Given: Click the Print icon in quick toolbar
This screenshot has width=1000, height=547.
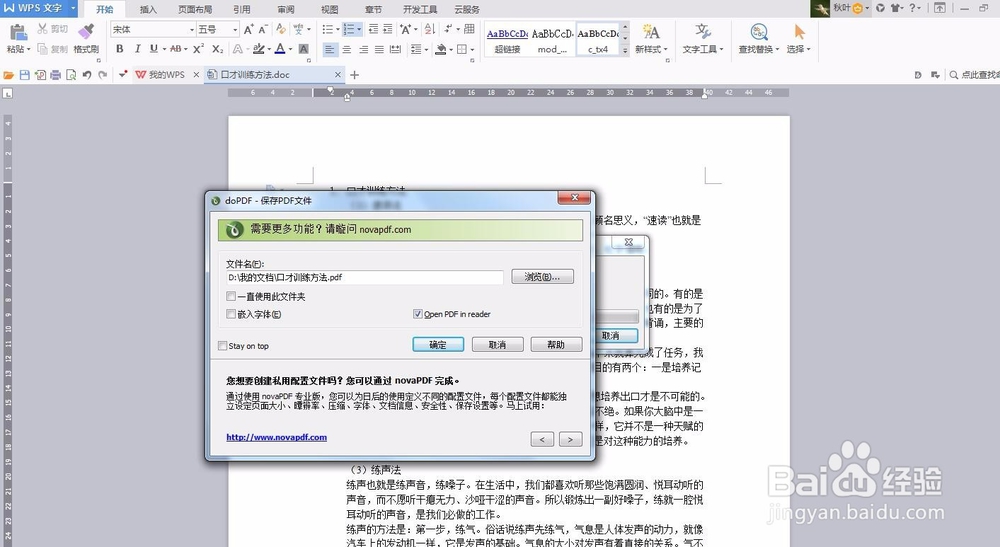Looking at the screenshot, I should click(55, 75).
